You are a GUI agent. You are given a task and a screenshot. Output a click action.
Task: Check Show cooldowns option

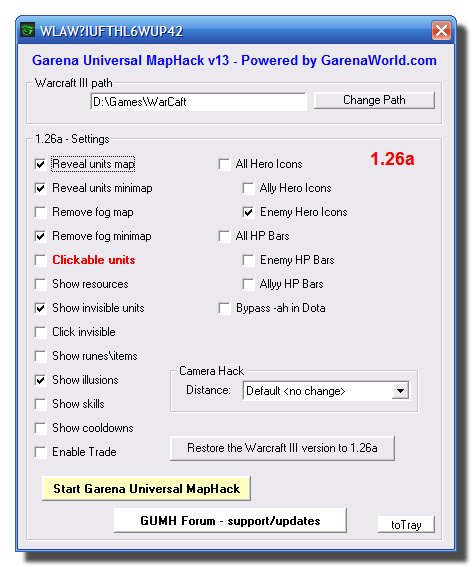41,428
